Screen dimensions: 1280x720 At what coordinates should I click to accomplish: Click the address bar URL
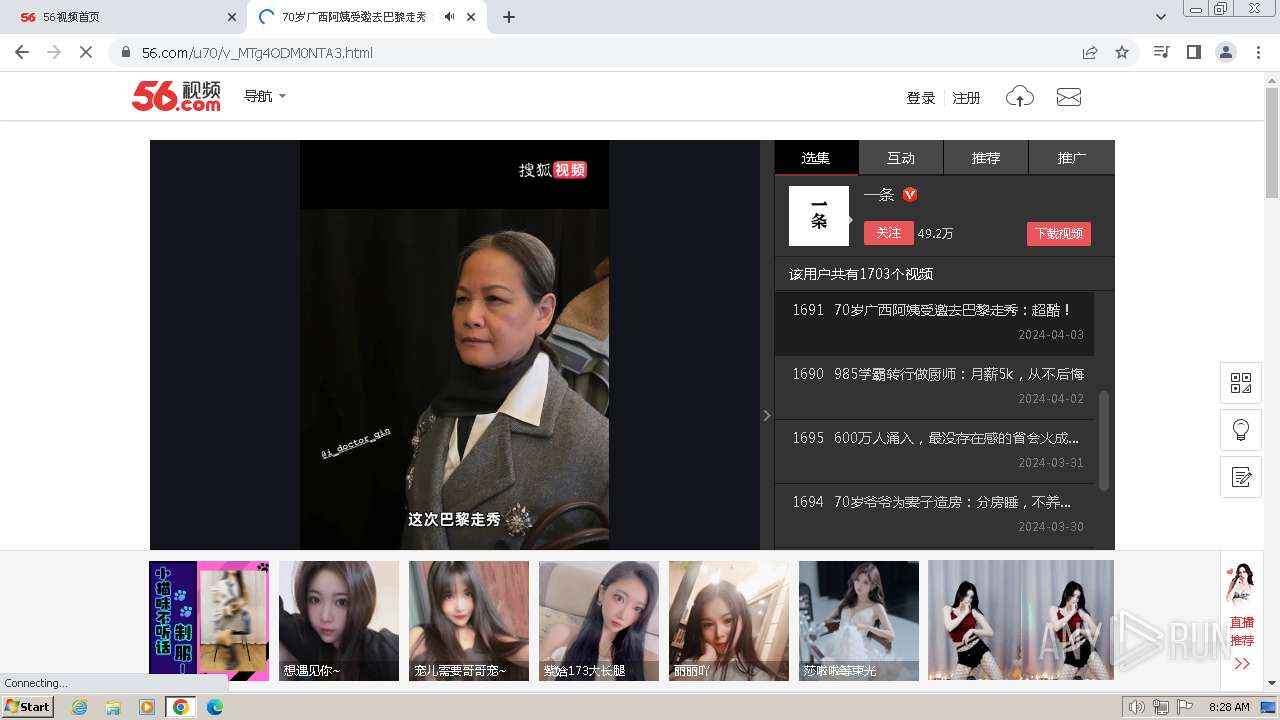pyautogui.click(x=257, y=53)
